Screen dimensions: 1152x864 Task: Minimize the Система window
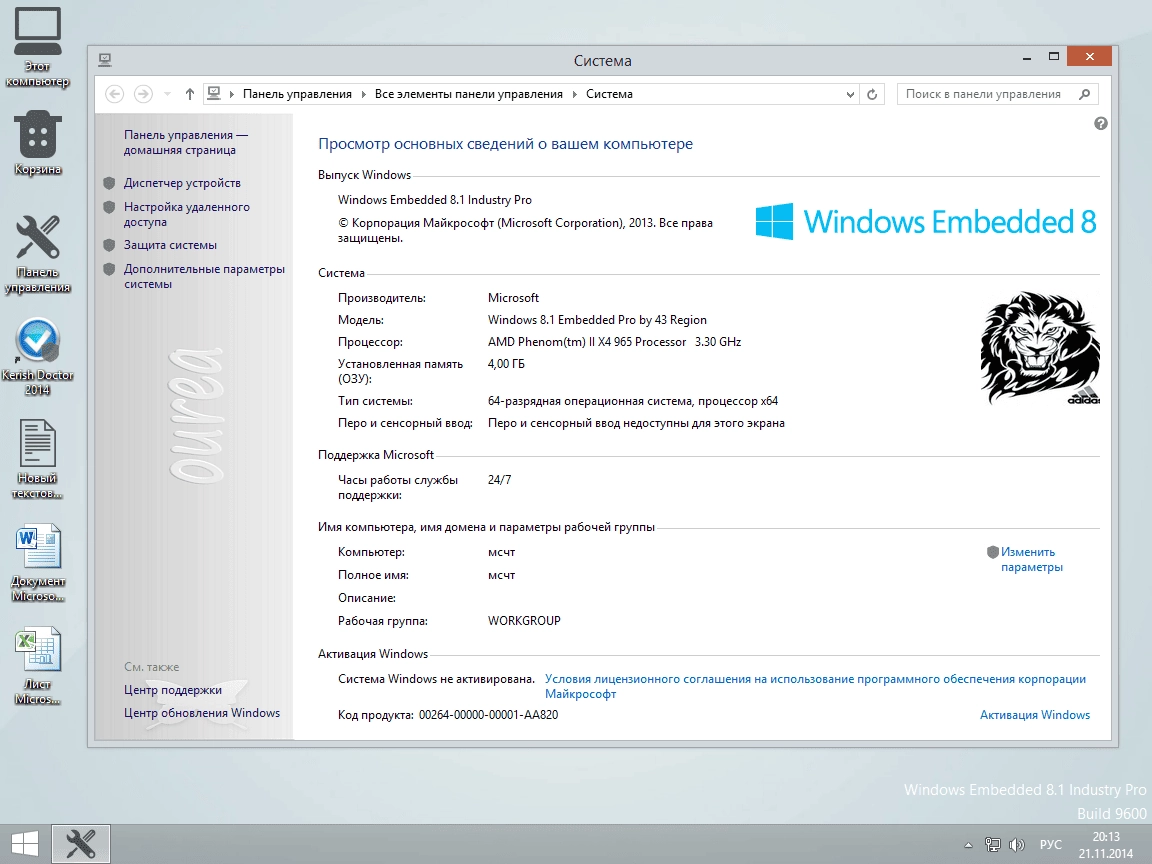click(1026, 57)
